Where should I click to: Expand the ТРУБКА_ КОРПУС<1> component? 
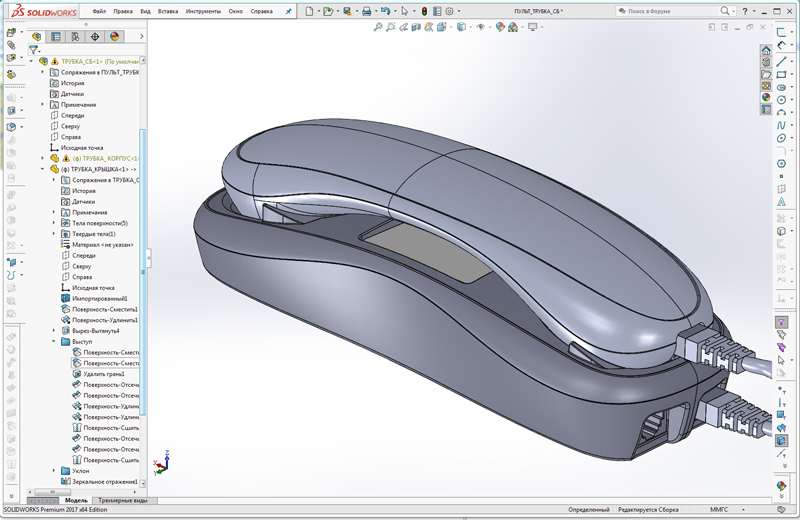42,158
